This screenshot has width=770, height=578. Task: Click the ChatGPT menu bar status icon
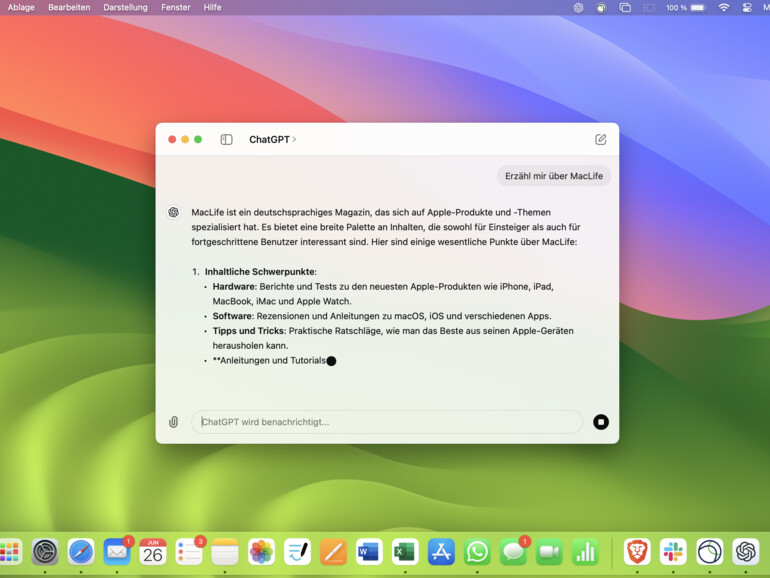click(x=578, y=7)
